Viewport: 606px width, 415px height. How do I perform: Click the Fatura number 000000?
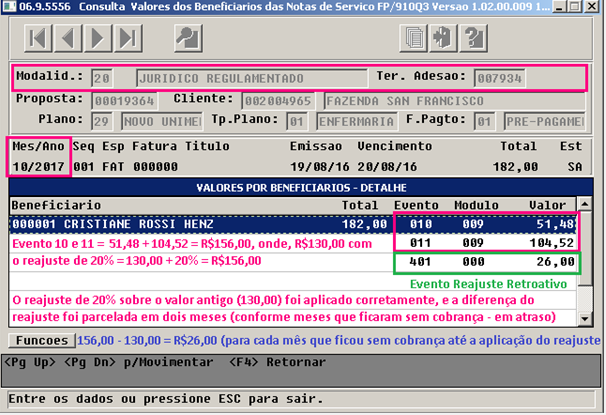(x=155, y=167)
